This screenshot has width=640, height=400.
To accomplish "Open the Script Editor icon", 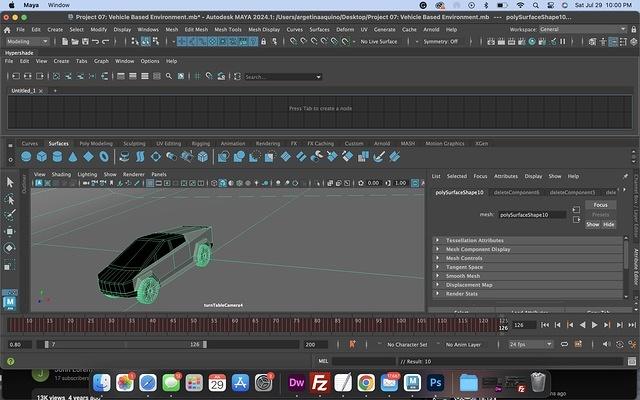I will pyautogui.click(x=632, y=361).
